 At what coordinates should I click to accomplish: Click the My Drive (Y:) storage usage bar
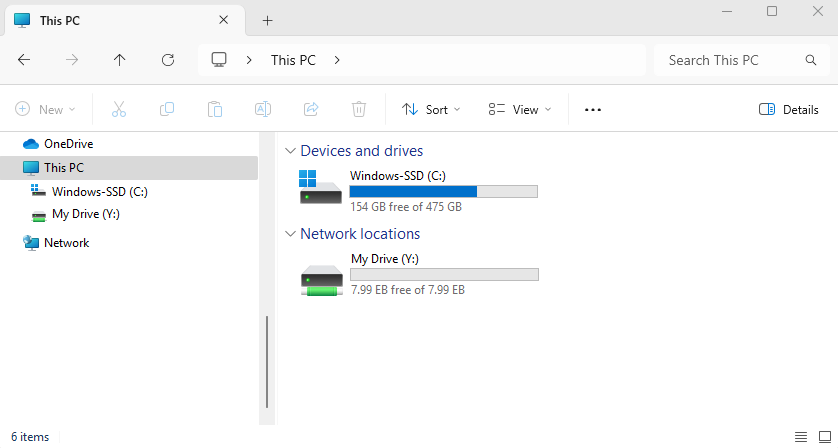(x=445, y=275)
